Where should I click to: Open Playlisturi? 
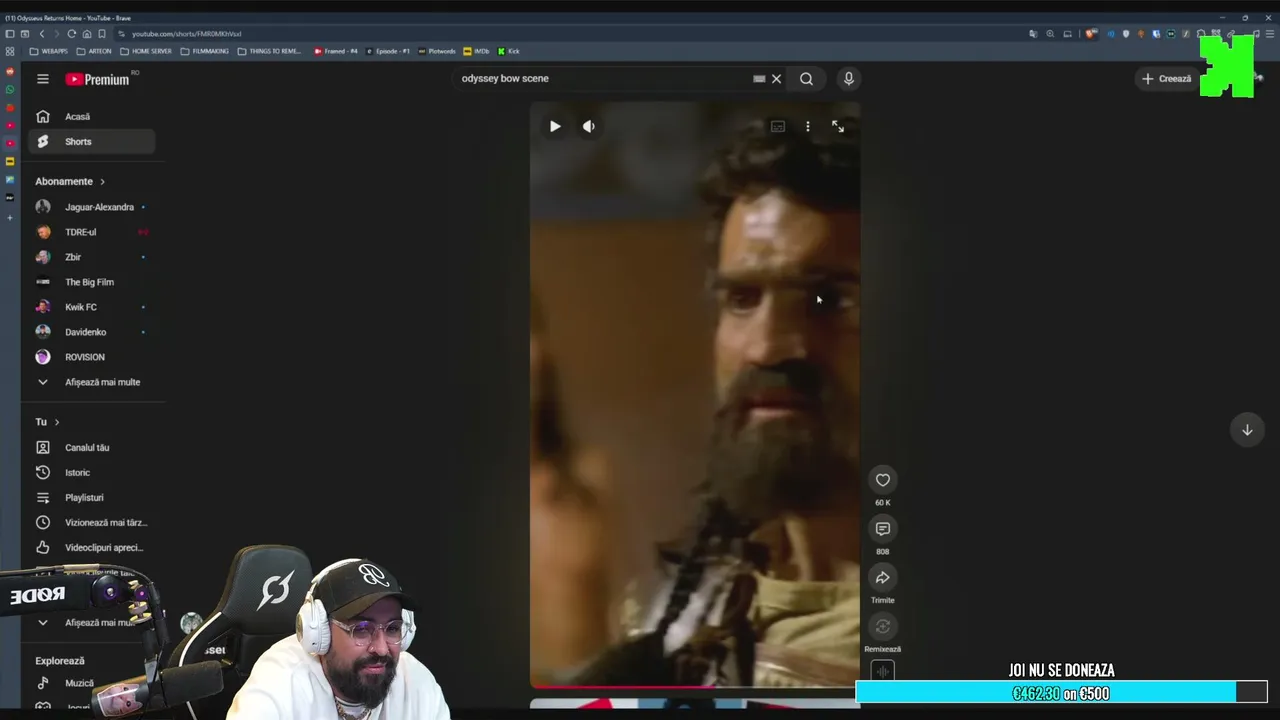(x=92, y=498)
